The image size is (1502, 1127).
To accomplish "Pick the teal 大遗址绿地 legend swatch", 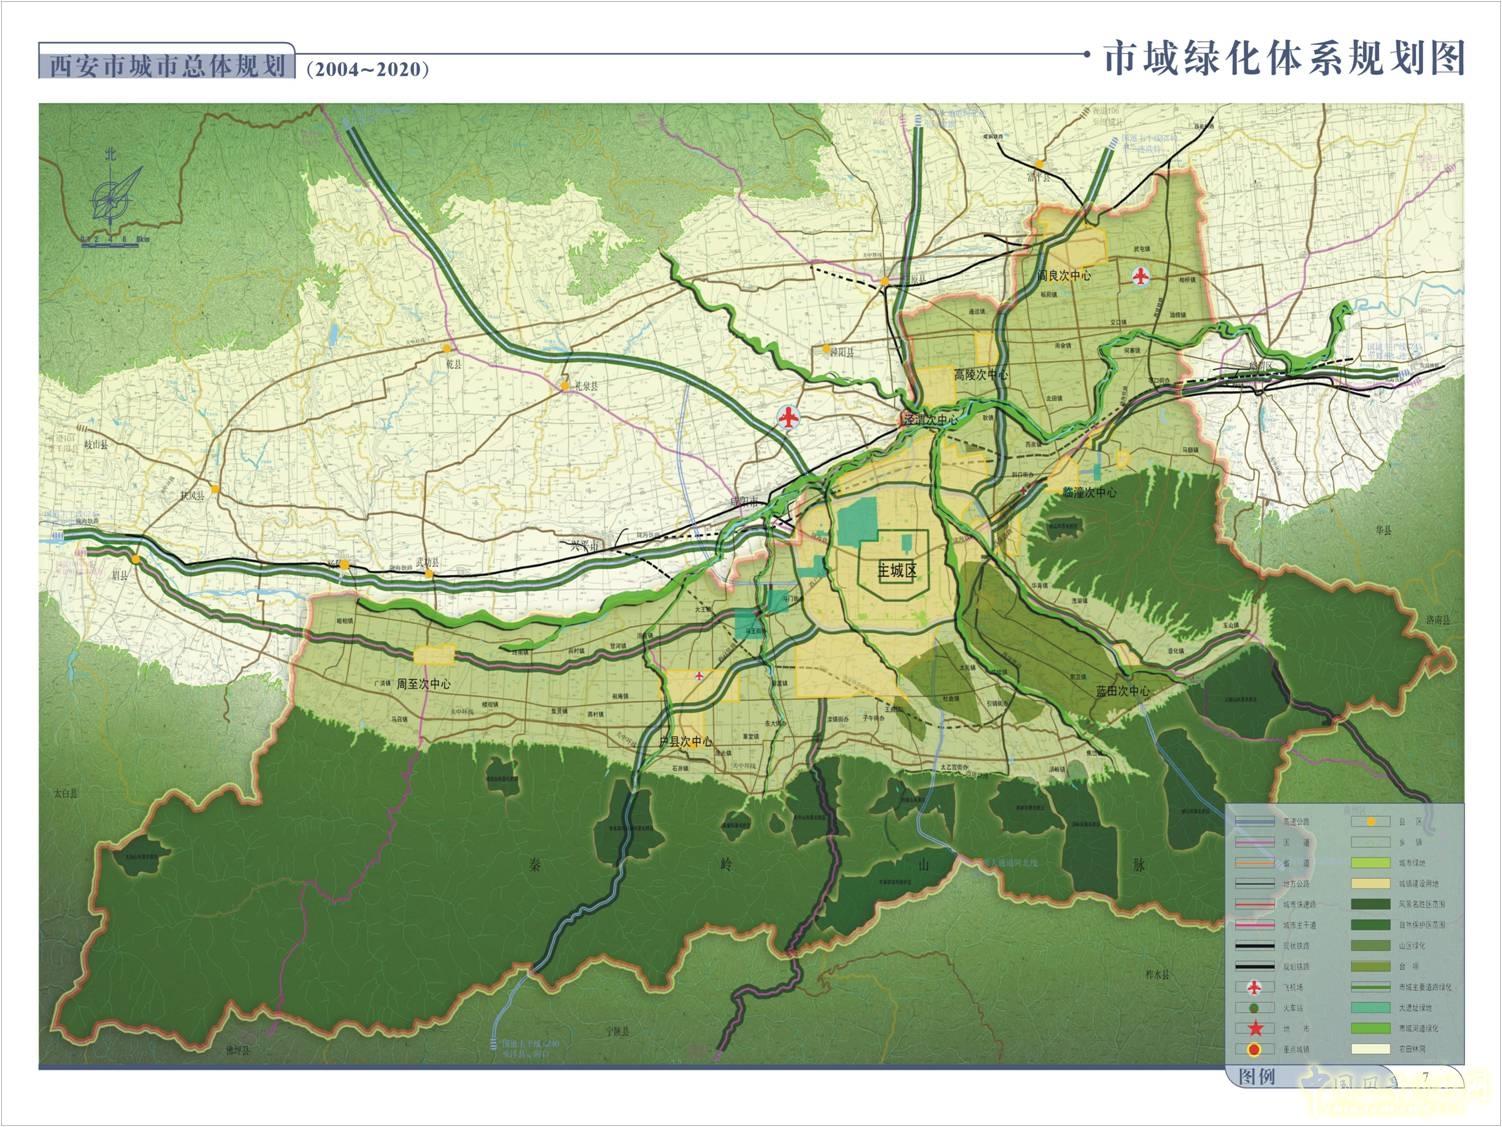I will (x=1369, y=1007).
